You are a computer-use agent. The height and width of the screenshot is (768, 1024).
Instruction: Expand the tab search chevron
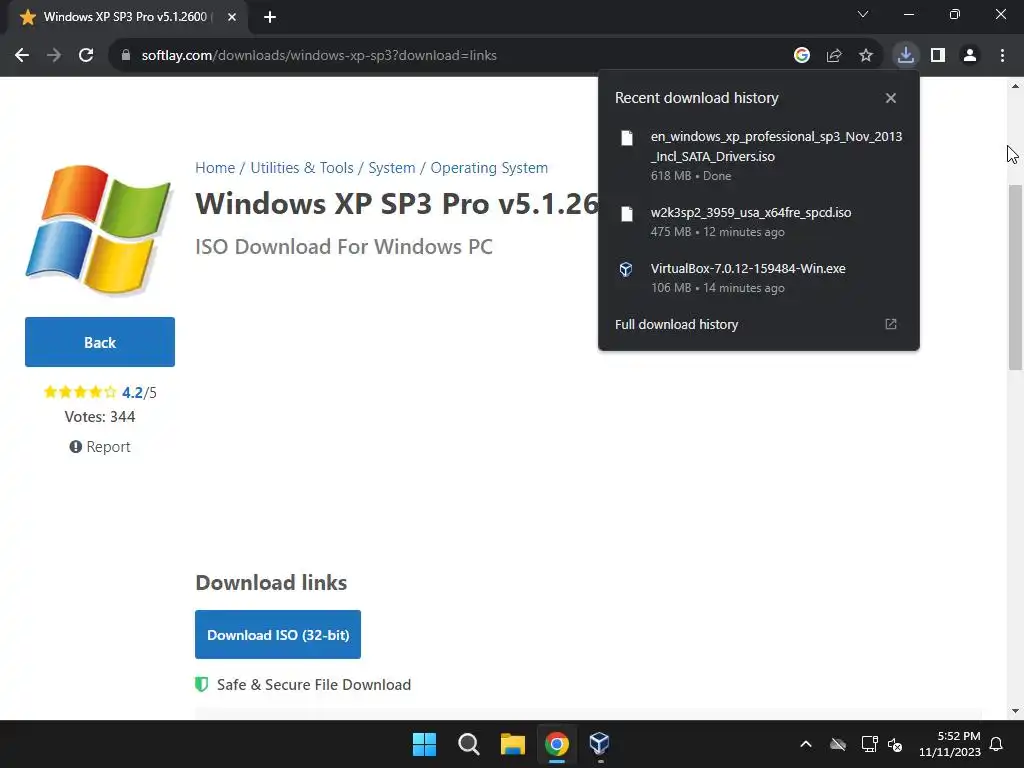[x=863, y=14]
